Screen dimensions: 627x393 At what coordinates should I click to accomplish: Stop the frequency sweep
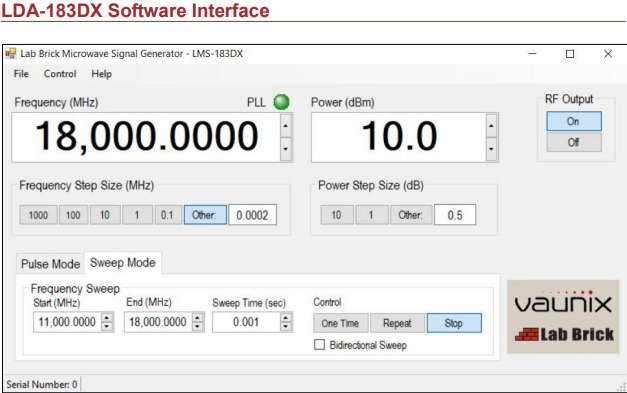coord(454,323)
